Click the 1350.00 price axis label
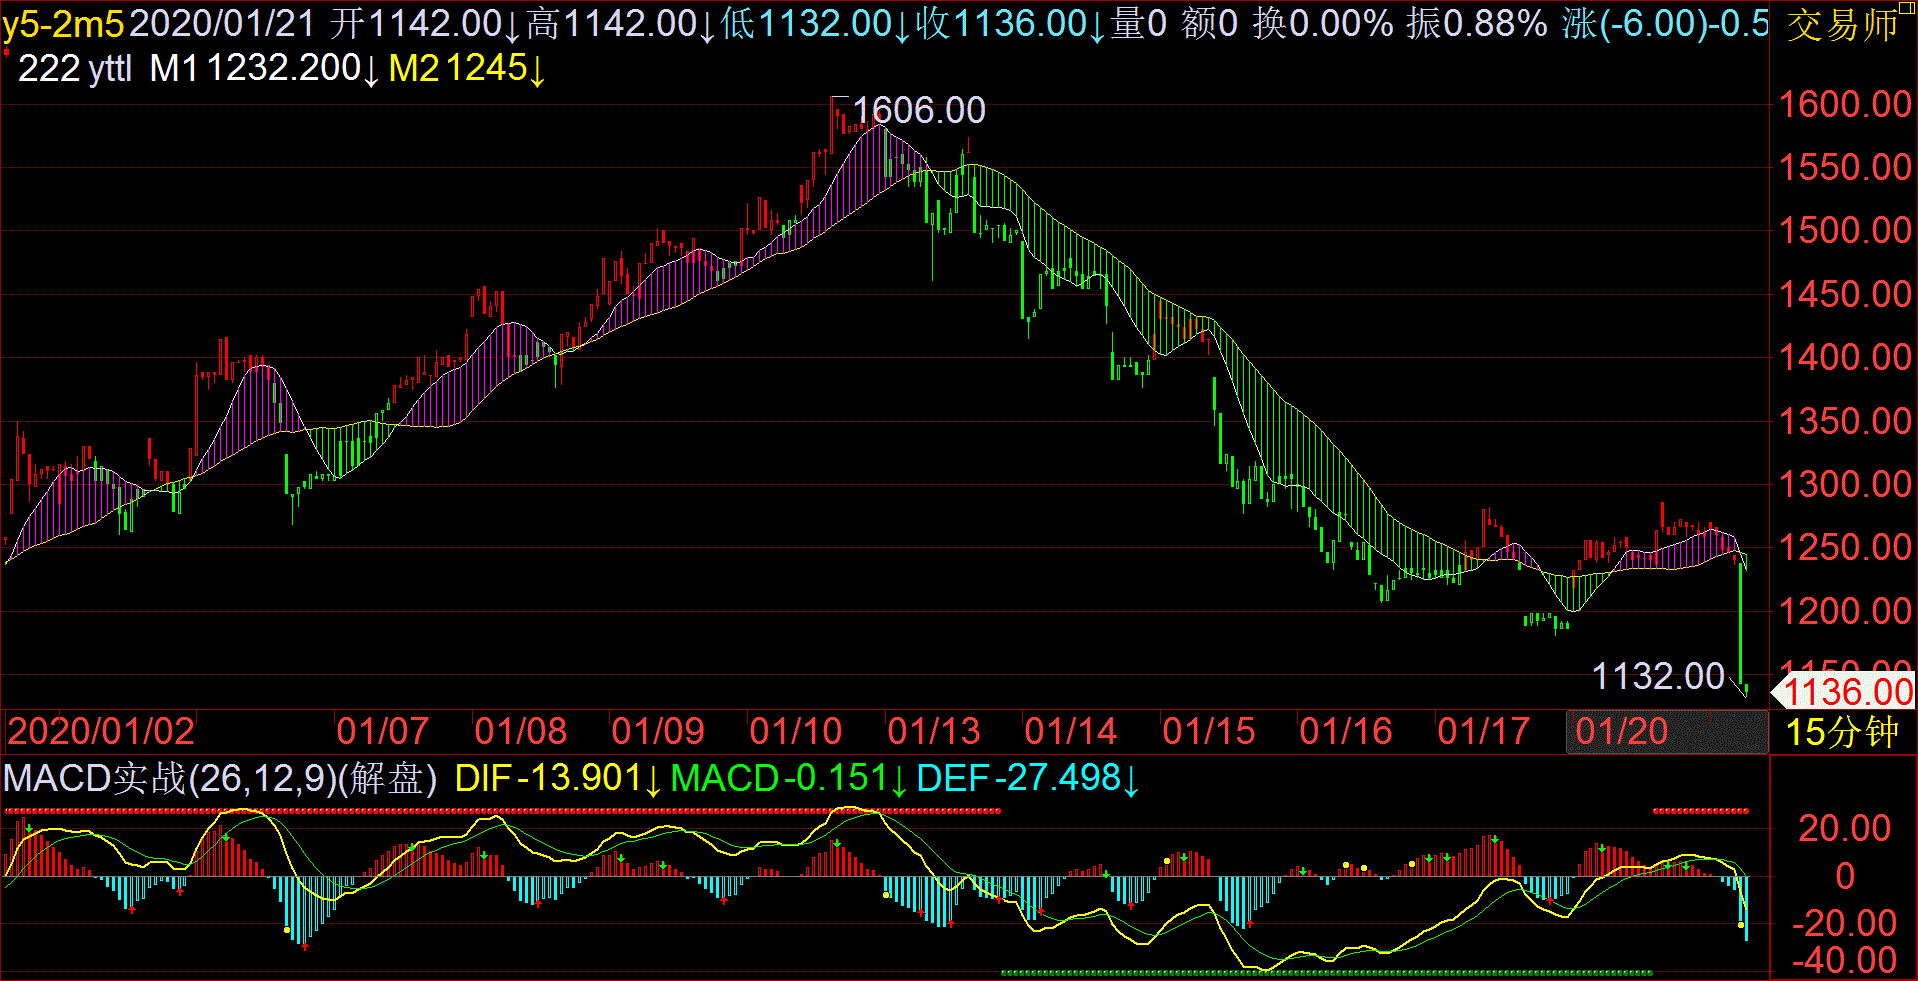The image size is (1918, 981). pyautogui.click(x=1845, y=421)
